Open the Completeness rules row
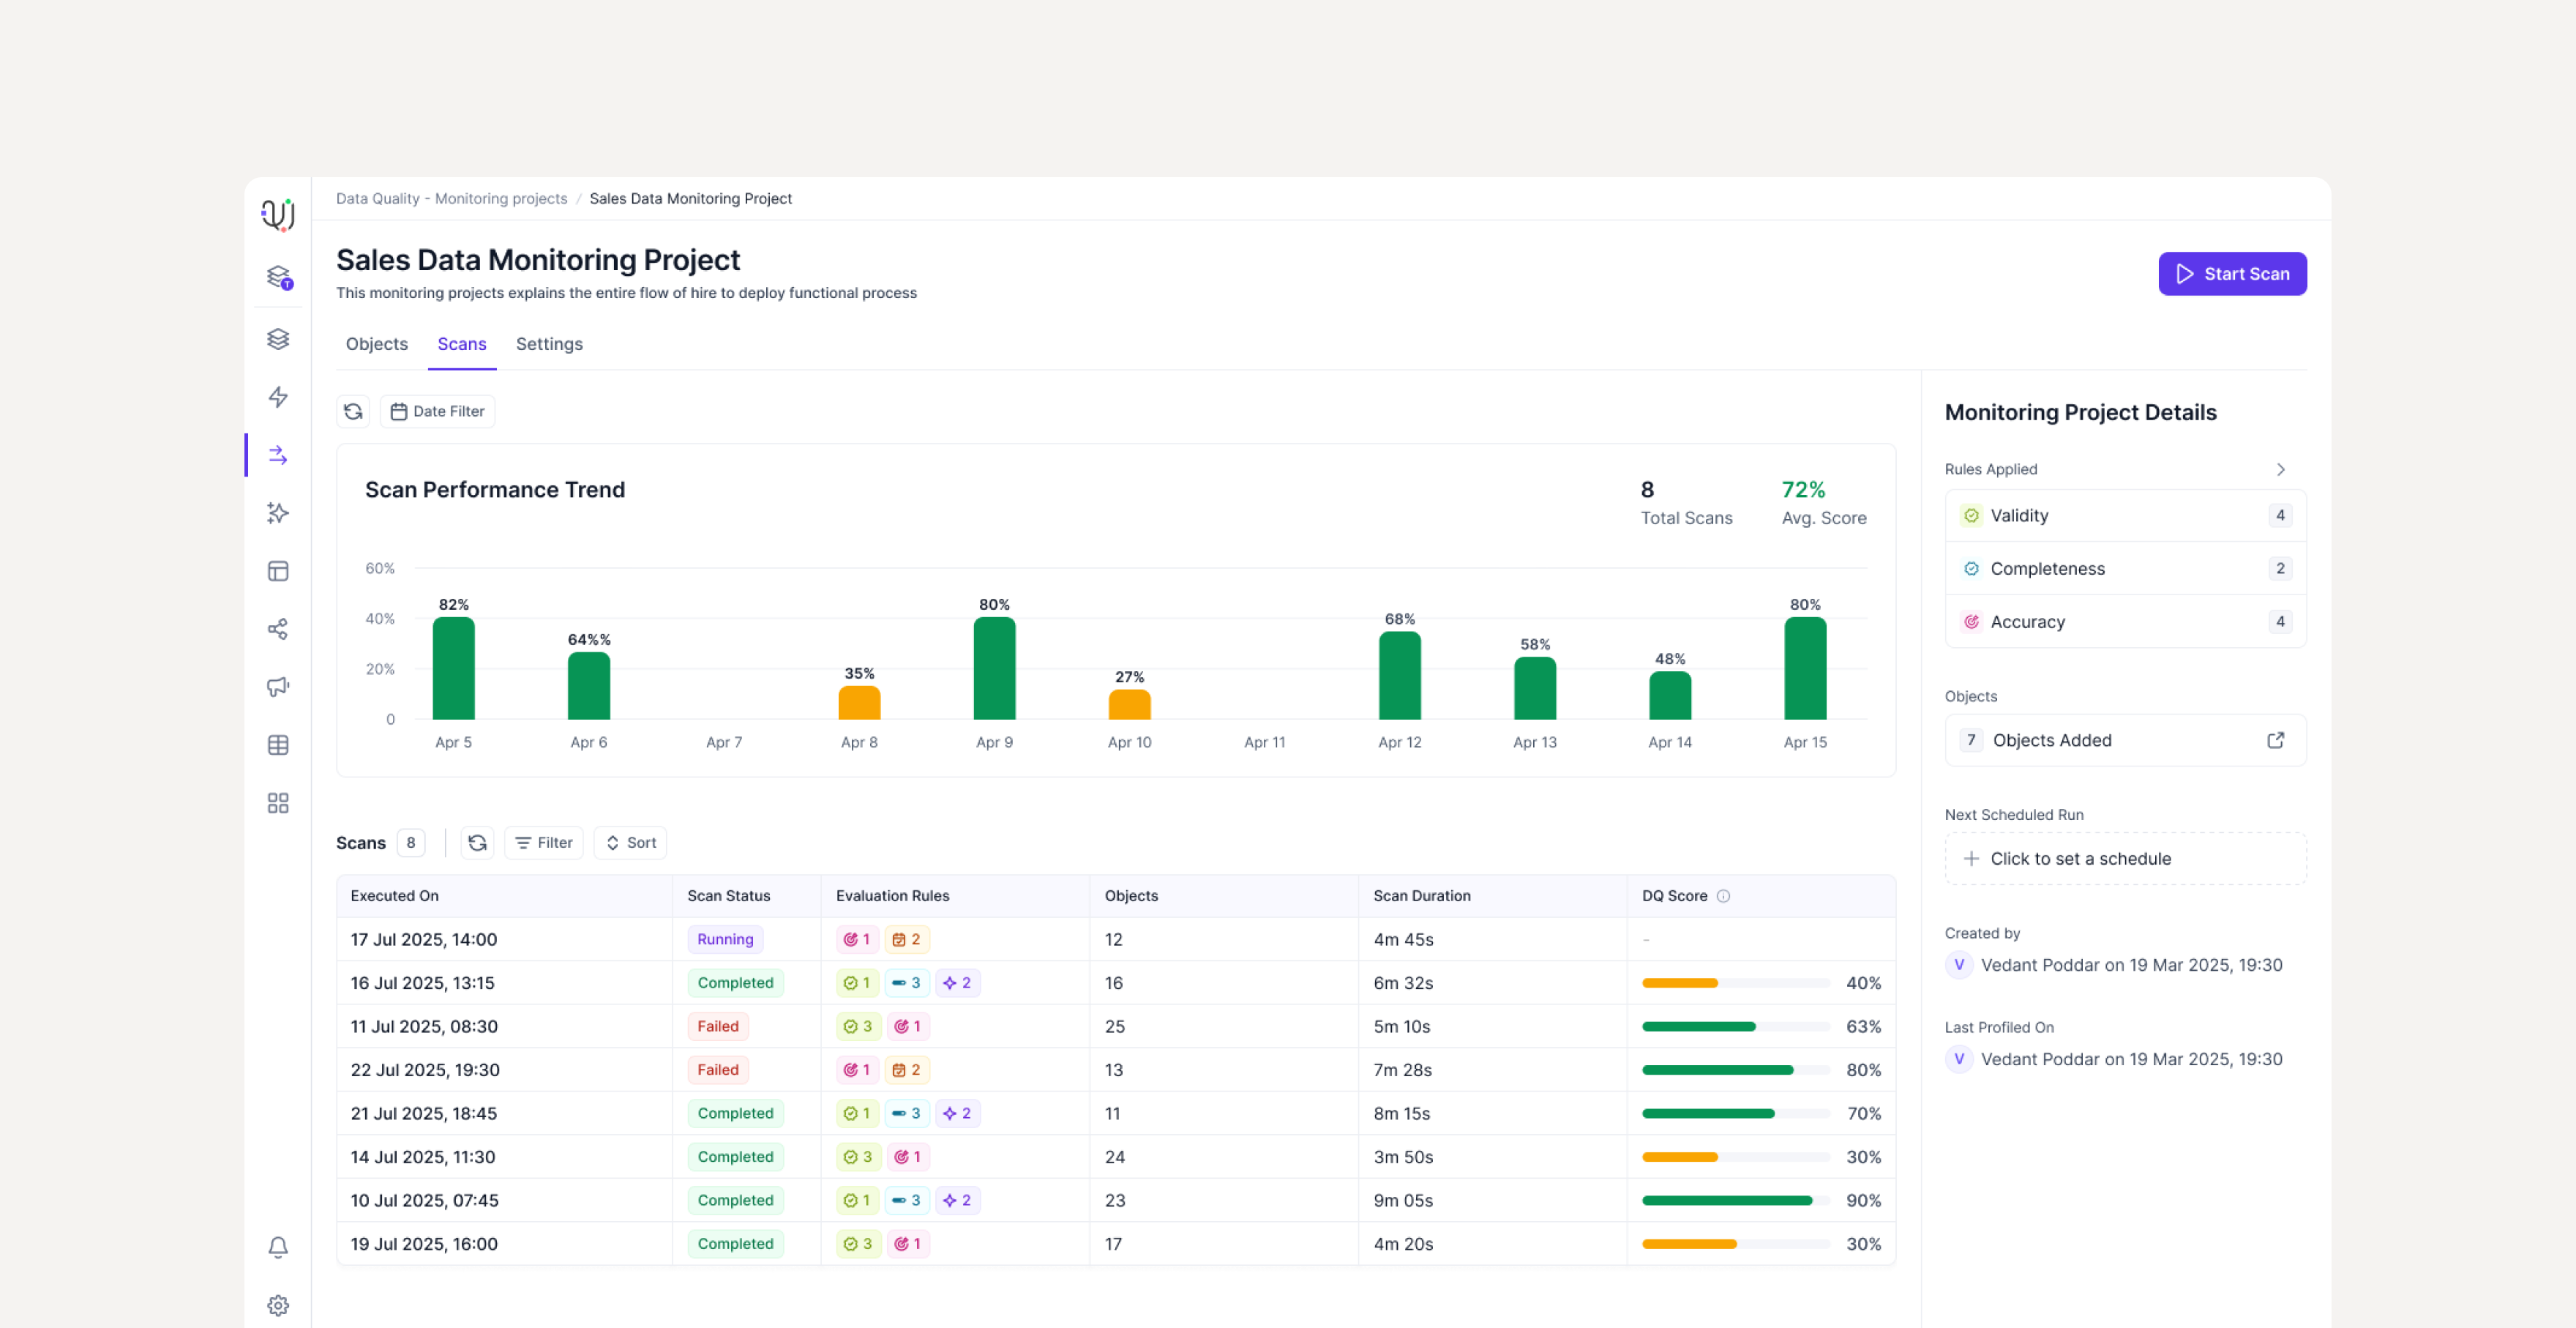The width and height of the screenshot is (2576, 1328). 2125,569
